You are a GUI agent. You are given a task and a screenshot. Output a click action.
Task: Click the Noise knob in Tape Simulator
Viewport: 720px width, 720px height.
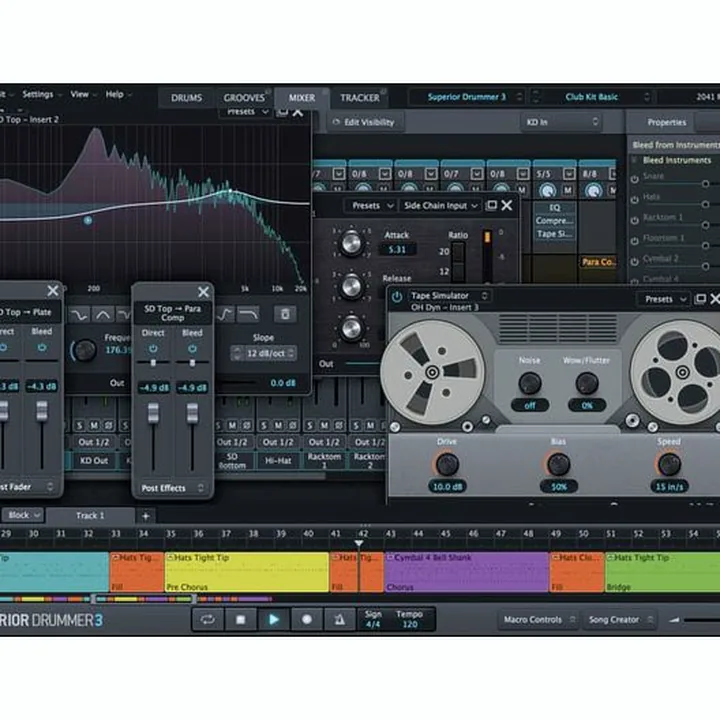(x=529, y=382)
